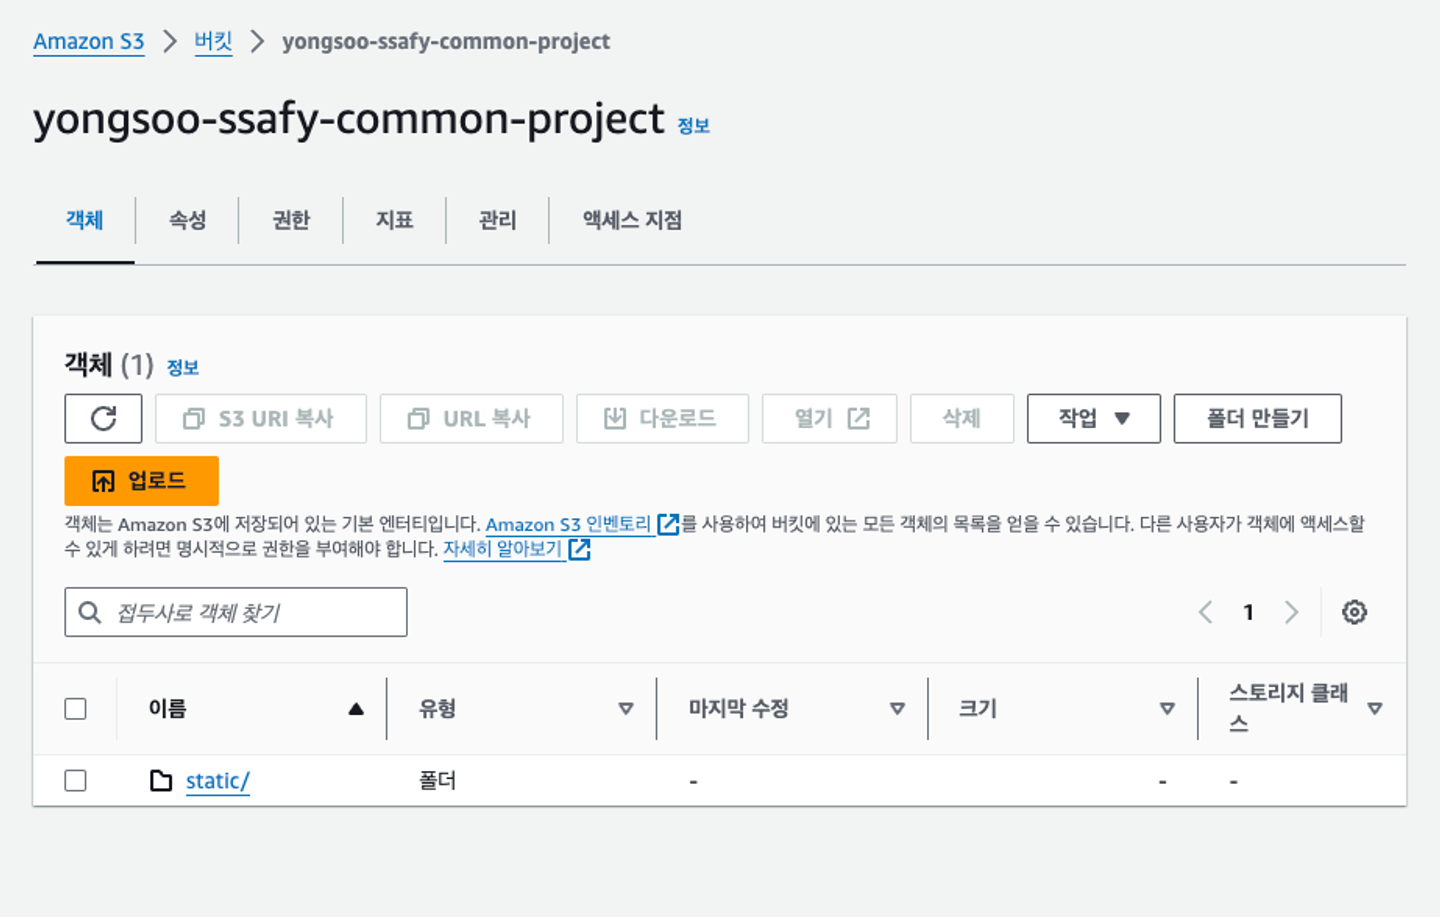Click the S3 URI 복사 button

tap(260, 418)
